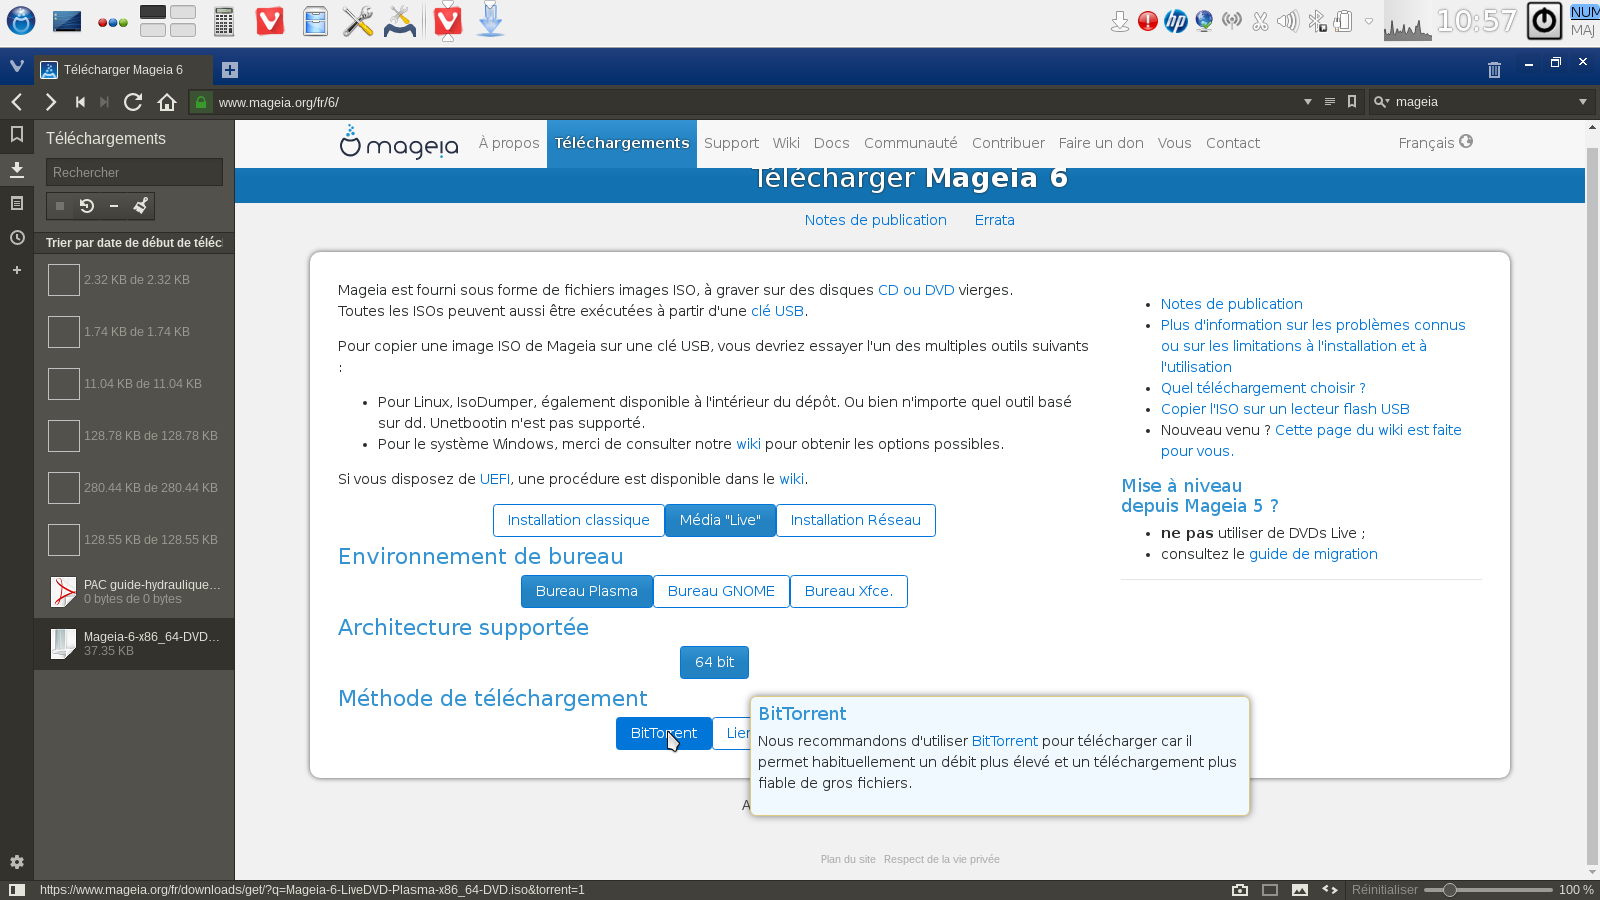1600x900 pixels.
Task: Open Quel téléchargement choisir link
Action: click(x=1263, y=388)
